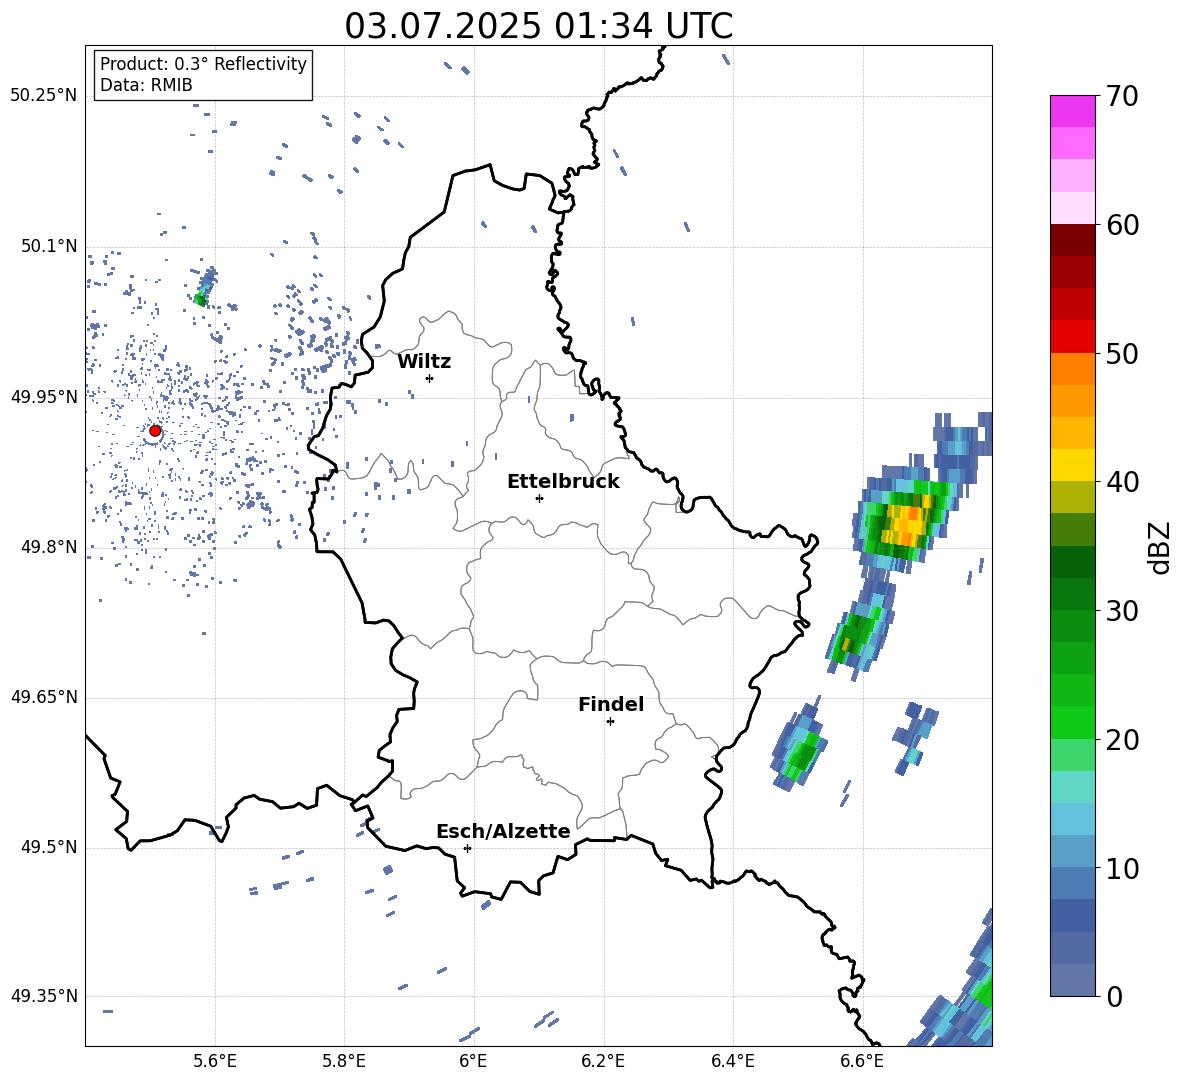Click the 'Data: RMIB' text

point(146,85)
